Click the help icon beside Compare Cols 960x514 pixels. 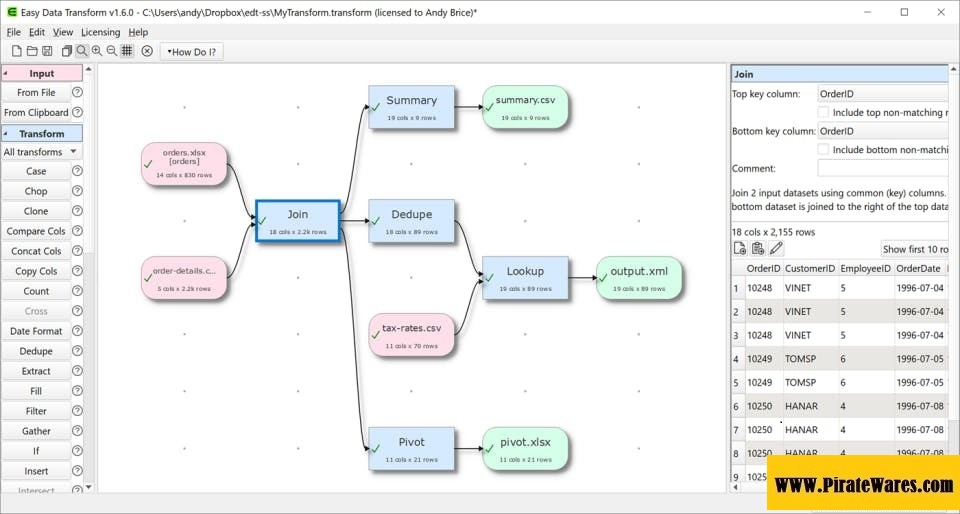point(77,231)
